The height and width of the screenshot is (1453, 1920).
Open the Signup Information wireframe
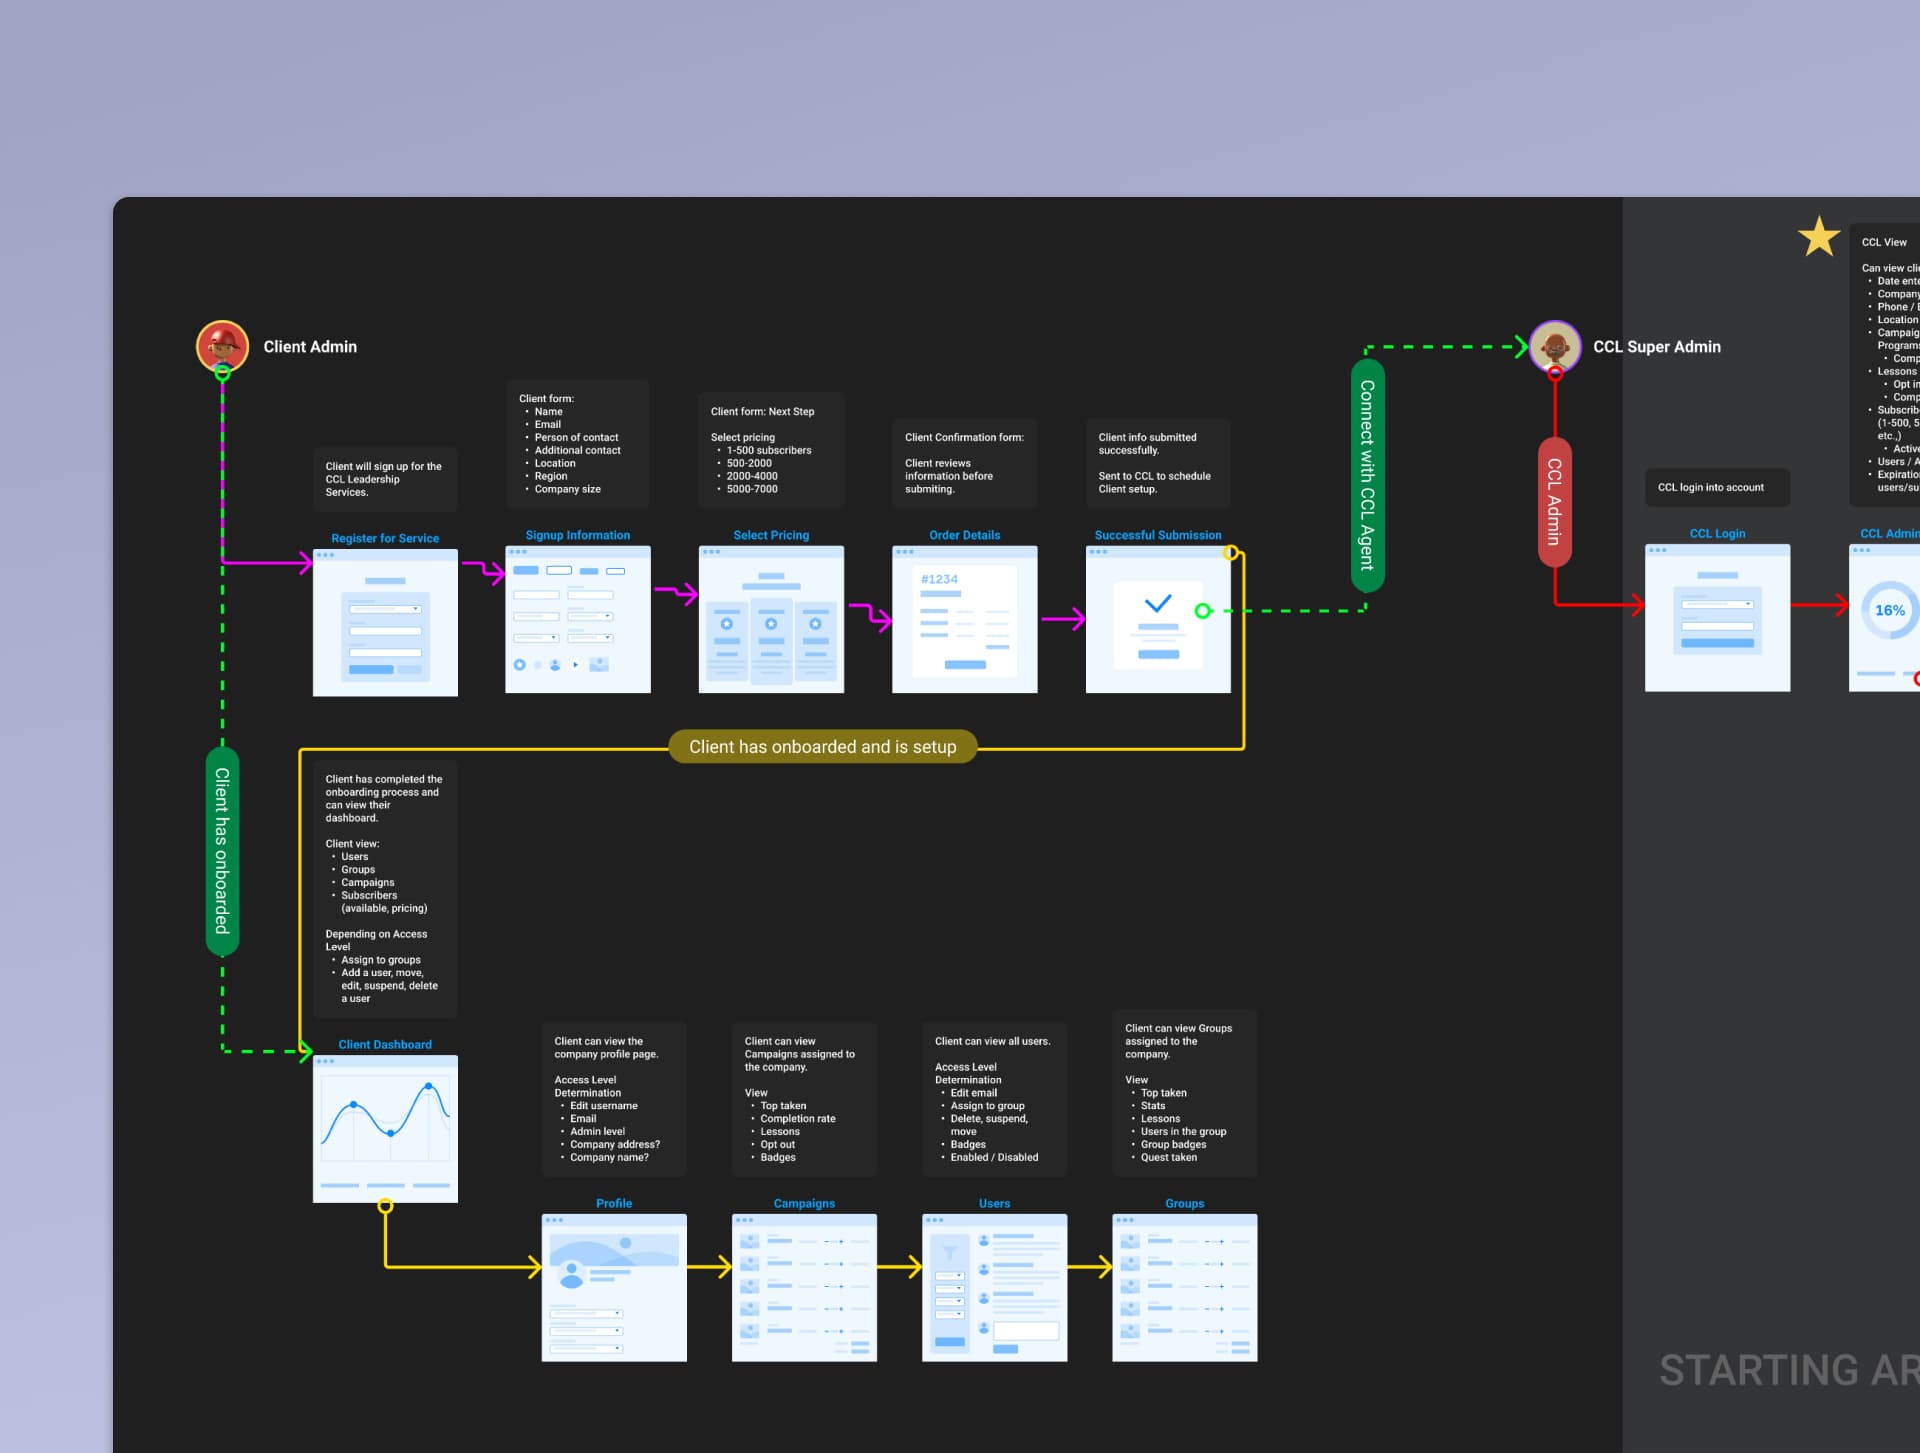point(578,619)
